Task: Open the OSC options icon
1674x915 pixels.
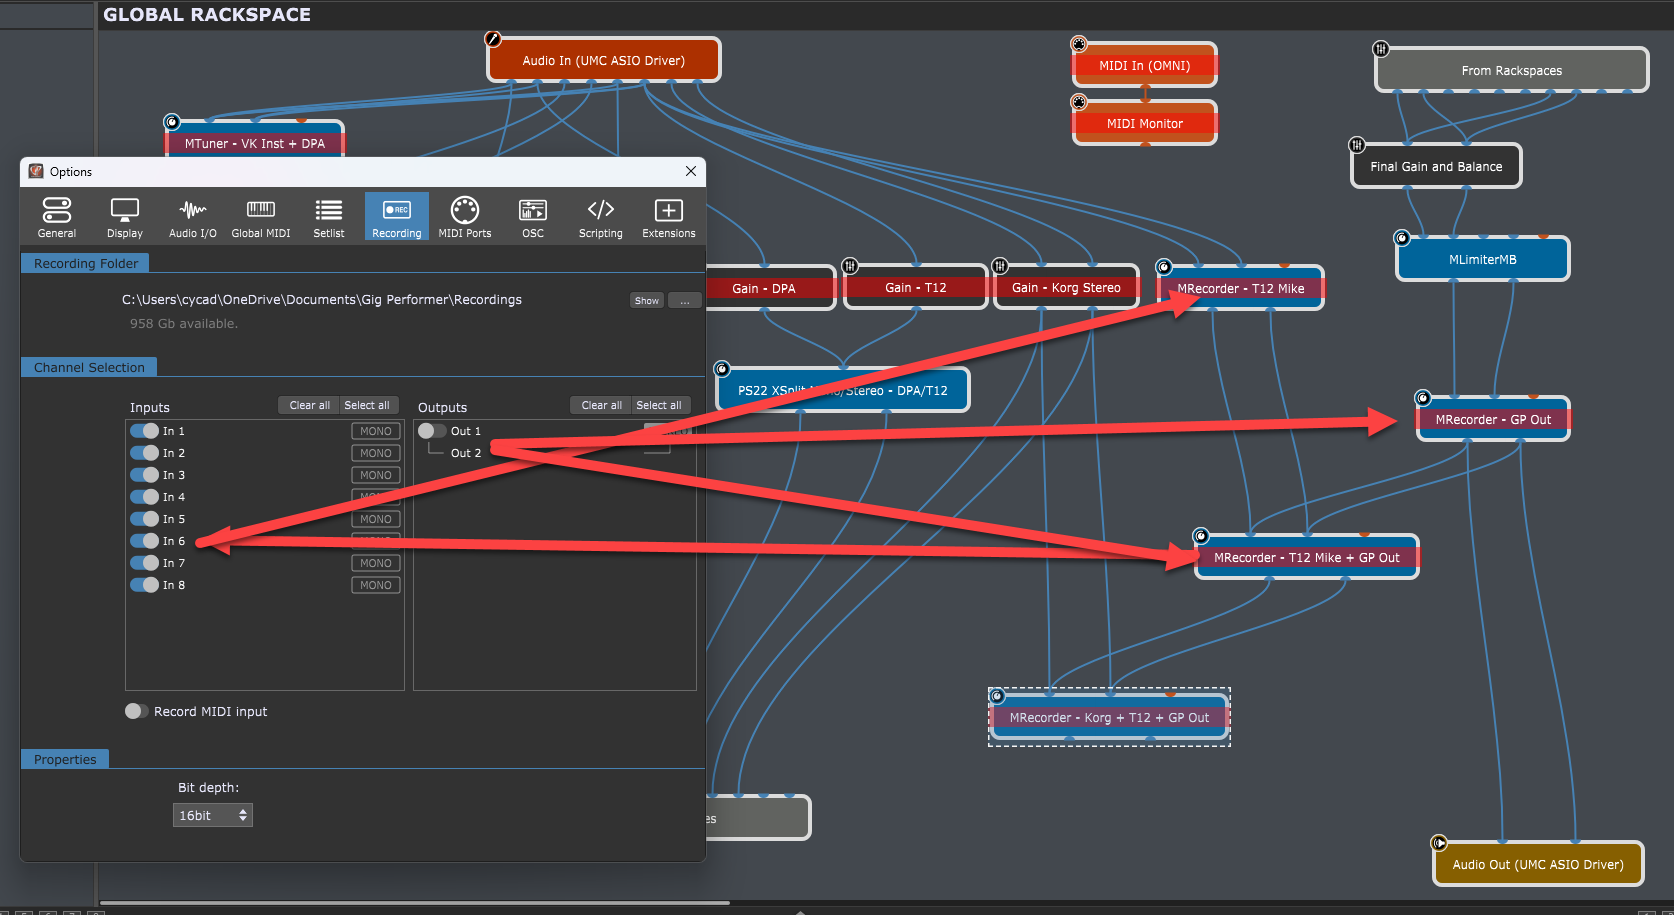Action: coord(533,216)
